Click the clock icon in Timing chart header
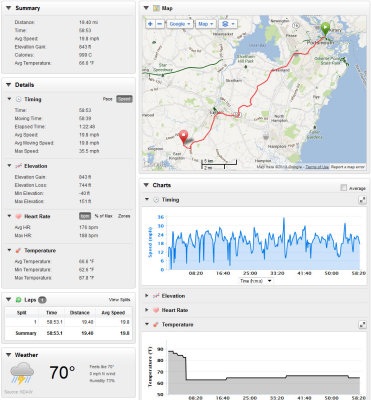 (x=156, y=200)
